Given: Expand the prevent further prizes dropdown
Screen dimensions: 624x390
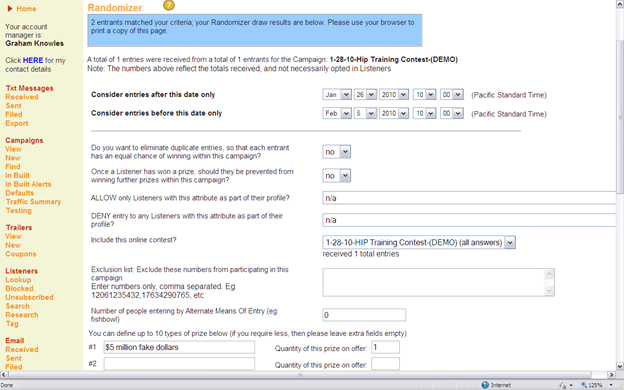Looking at the screenshot, I should coord(337,176).
